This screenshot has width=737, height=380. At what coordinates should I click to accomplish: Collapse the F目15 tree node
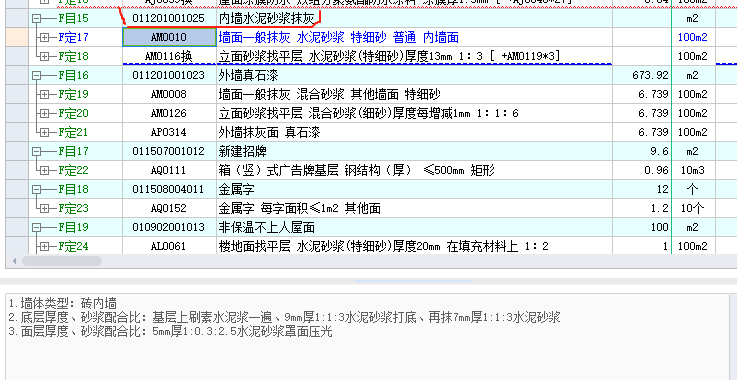point(36,19)
